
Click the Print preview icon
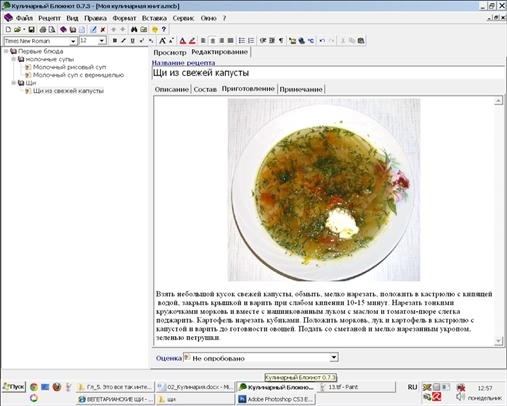tap(52, 30)
